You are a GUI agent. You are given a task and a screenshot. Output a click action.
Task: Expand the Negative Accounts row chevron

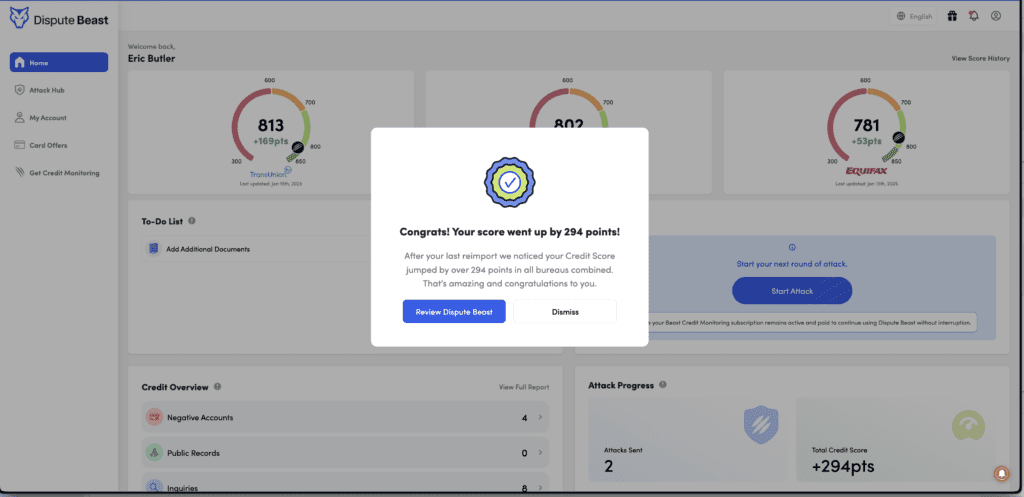[539, 417]
